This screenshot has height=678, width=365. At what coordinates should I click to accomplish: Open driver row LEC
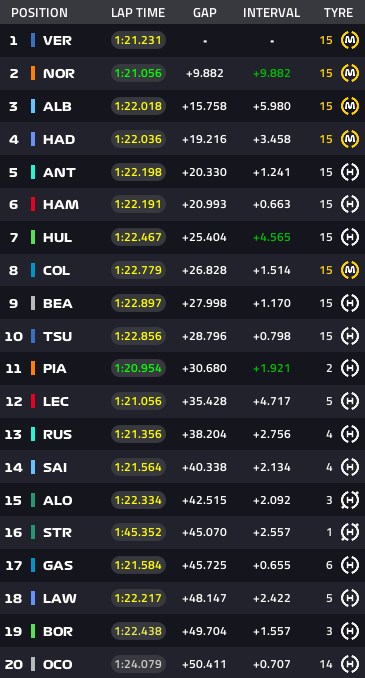182,401
